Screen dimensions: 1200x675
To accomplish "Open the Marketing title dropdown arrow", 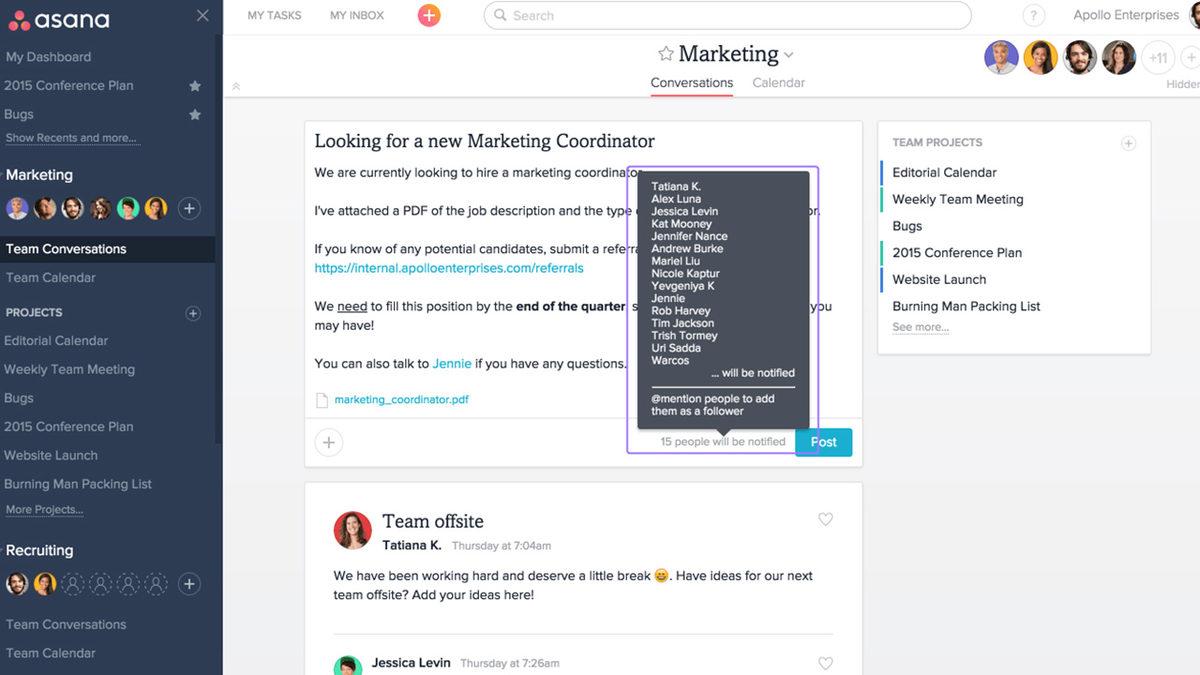I will (x=789, y=55).
